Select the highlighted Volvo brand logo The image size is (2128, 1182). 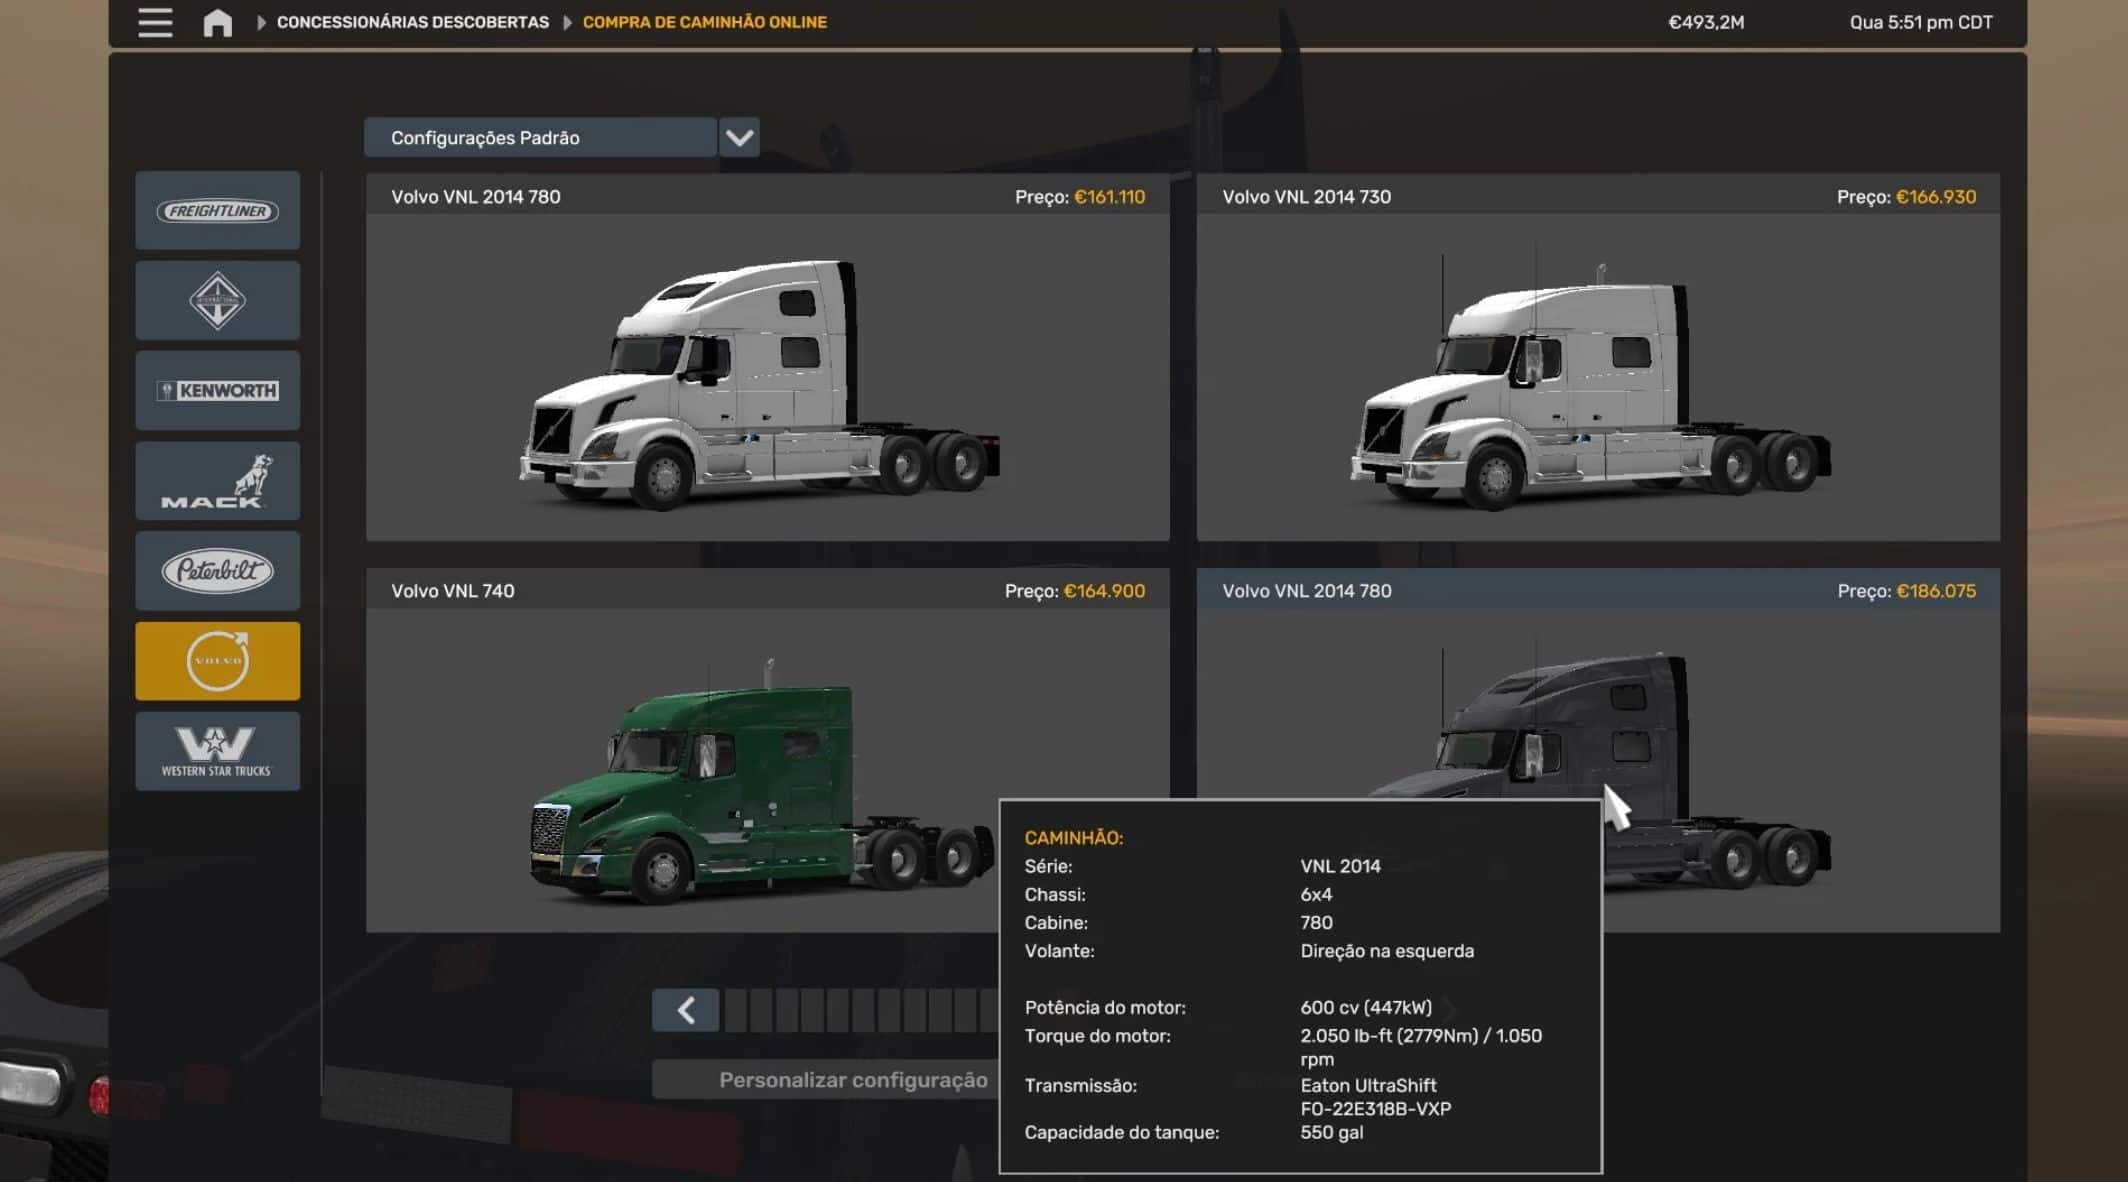[217, 661]
